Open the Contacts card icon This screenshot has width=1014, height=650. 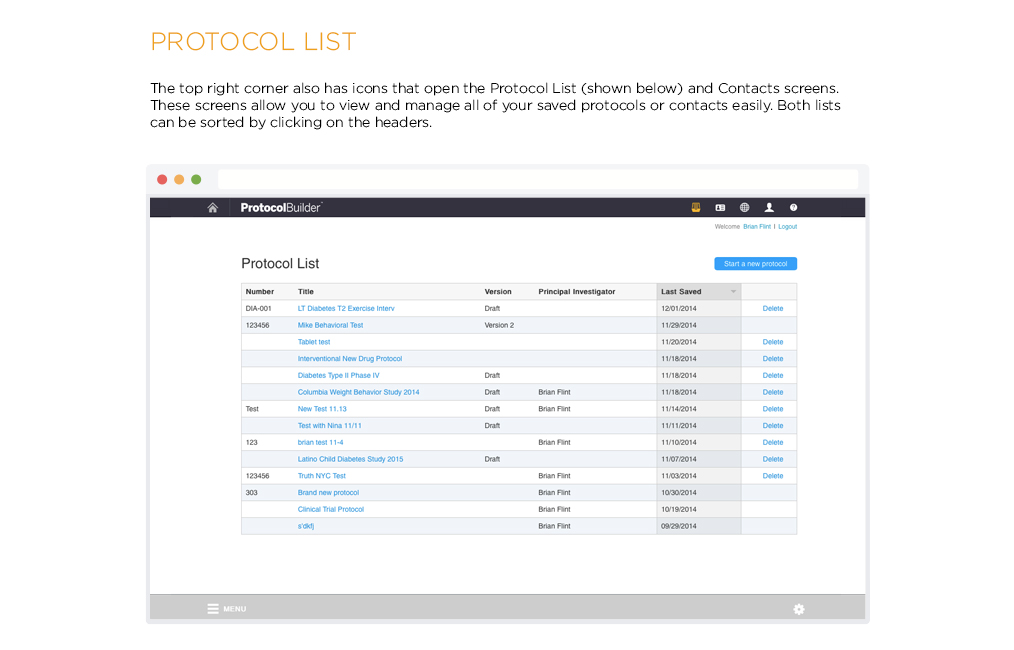(x=720, y=208)
